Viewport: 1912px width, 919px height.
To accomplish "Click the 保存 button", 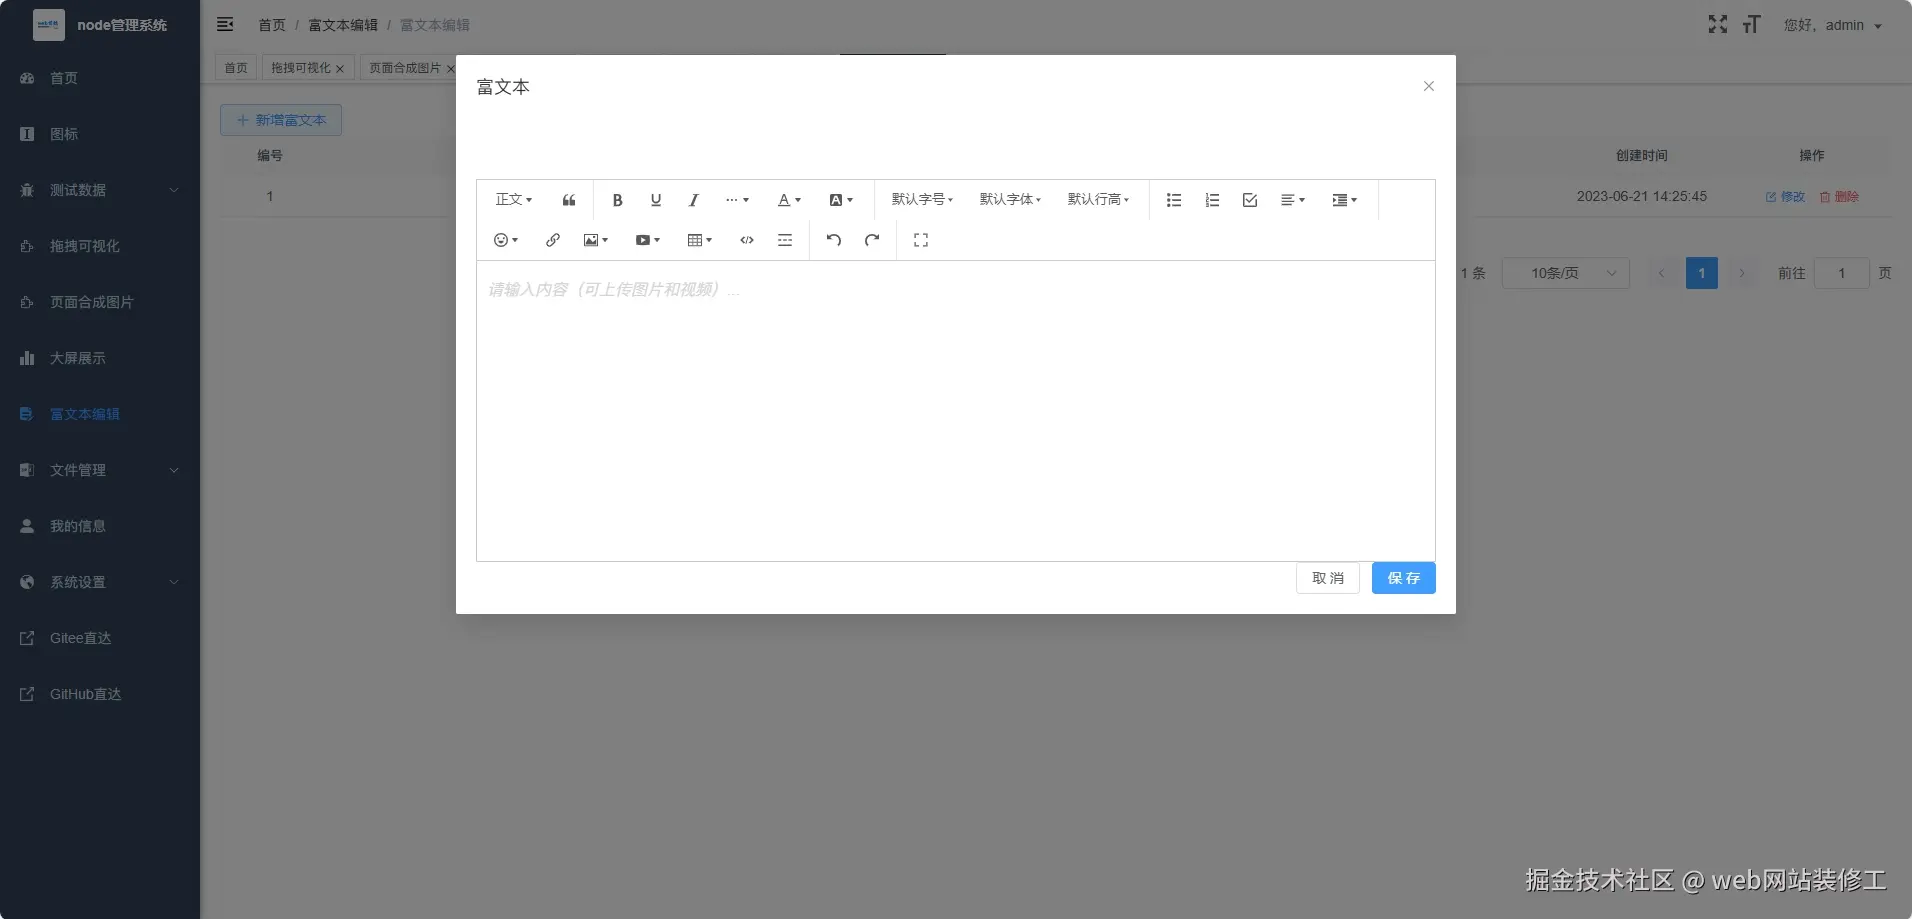I will [1404, 578].
